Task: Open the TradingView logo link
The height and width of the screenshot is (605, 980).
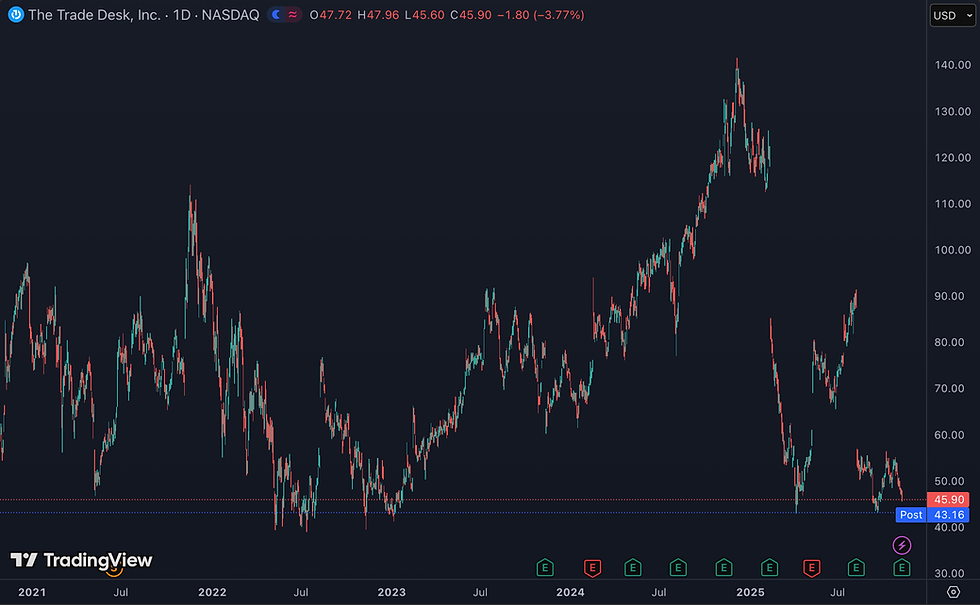Action: click(81, 560)
